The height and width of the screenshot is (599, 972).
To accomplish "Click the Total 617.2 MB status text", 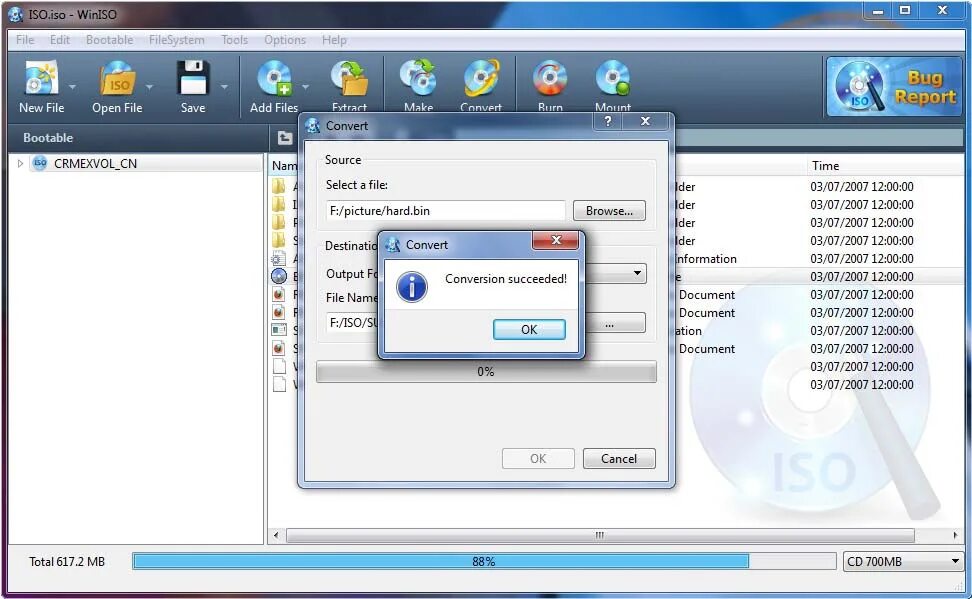I will pyautogui.click(x=67, y=562).
